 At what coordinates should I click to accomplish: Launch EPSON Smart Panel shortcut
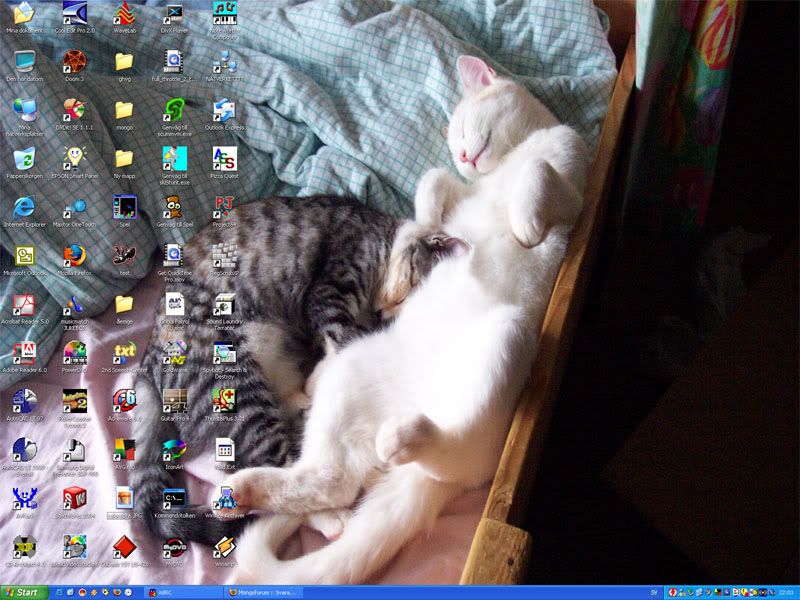[x=74, y=159]
